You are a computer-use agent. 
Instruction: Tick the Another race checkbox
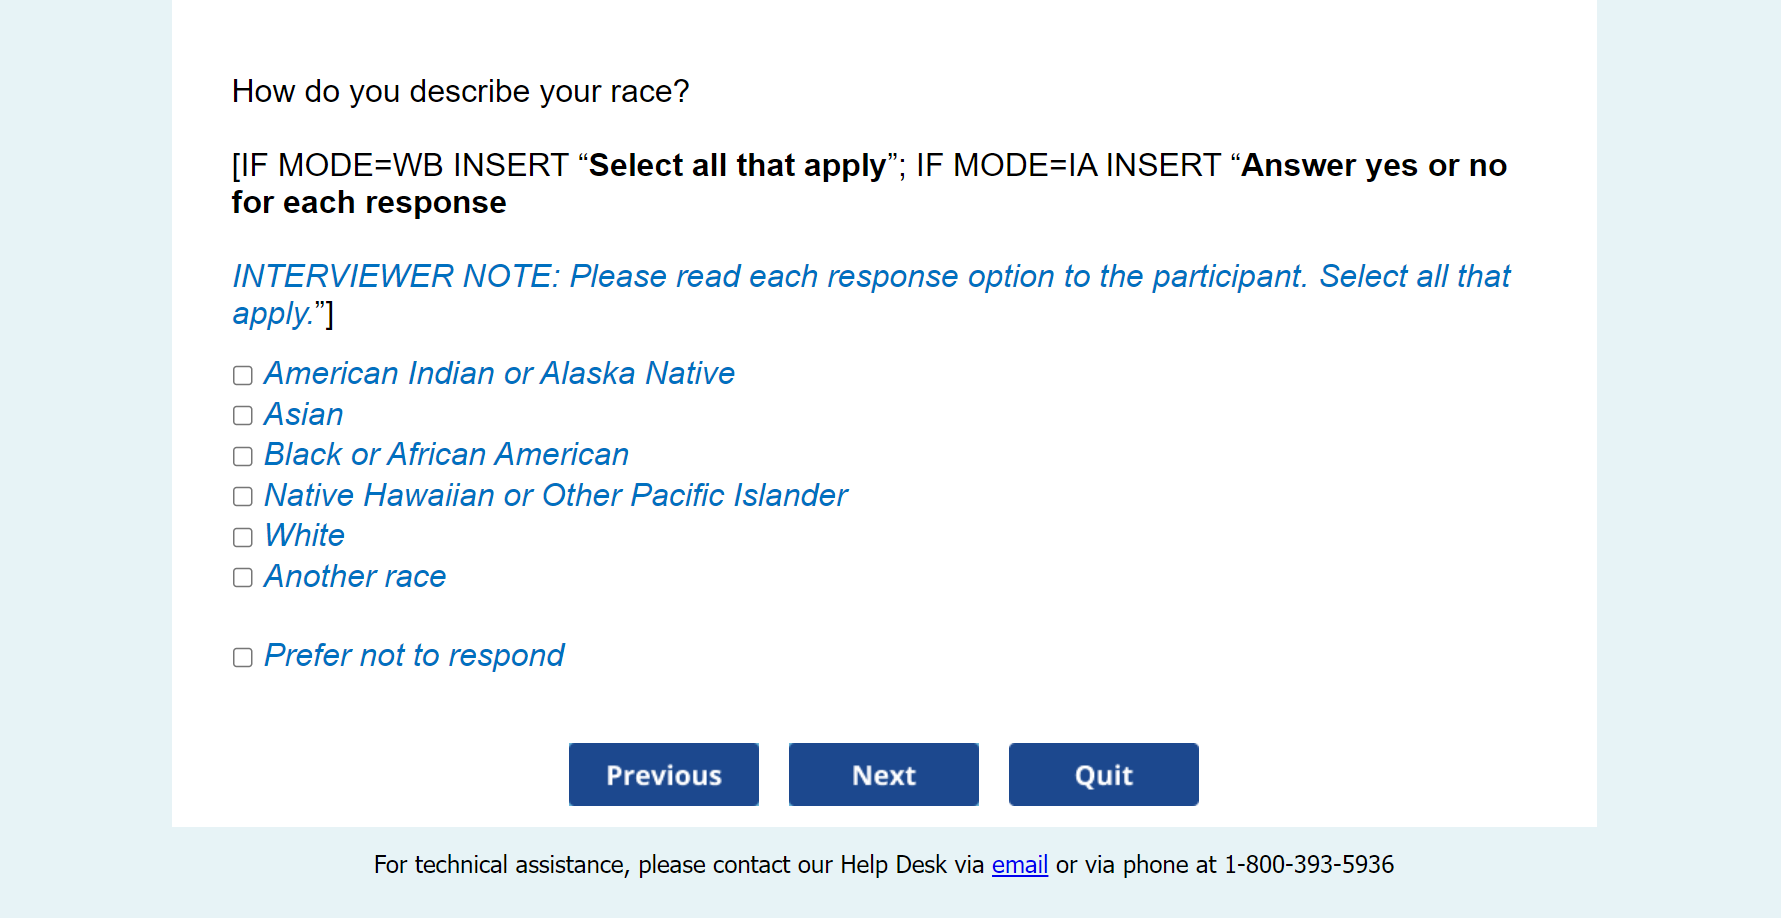(243, 578)
